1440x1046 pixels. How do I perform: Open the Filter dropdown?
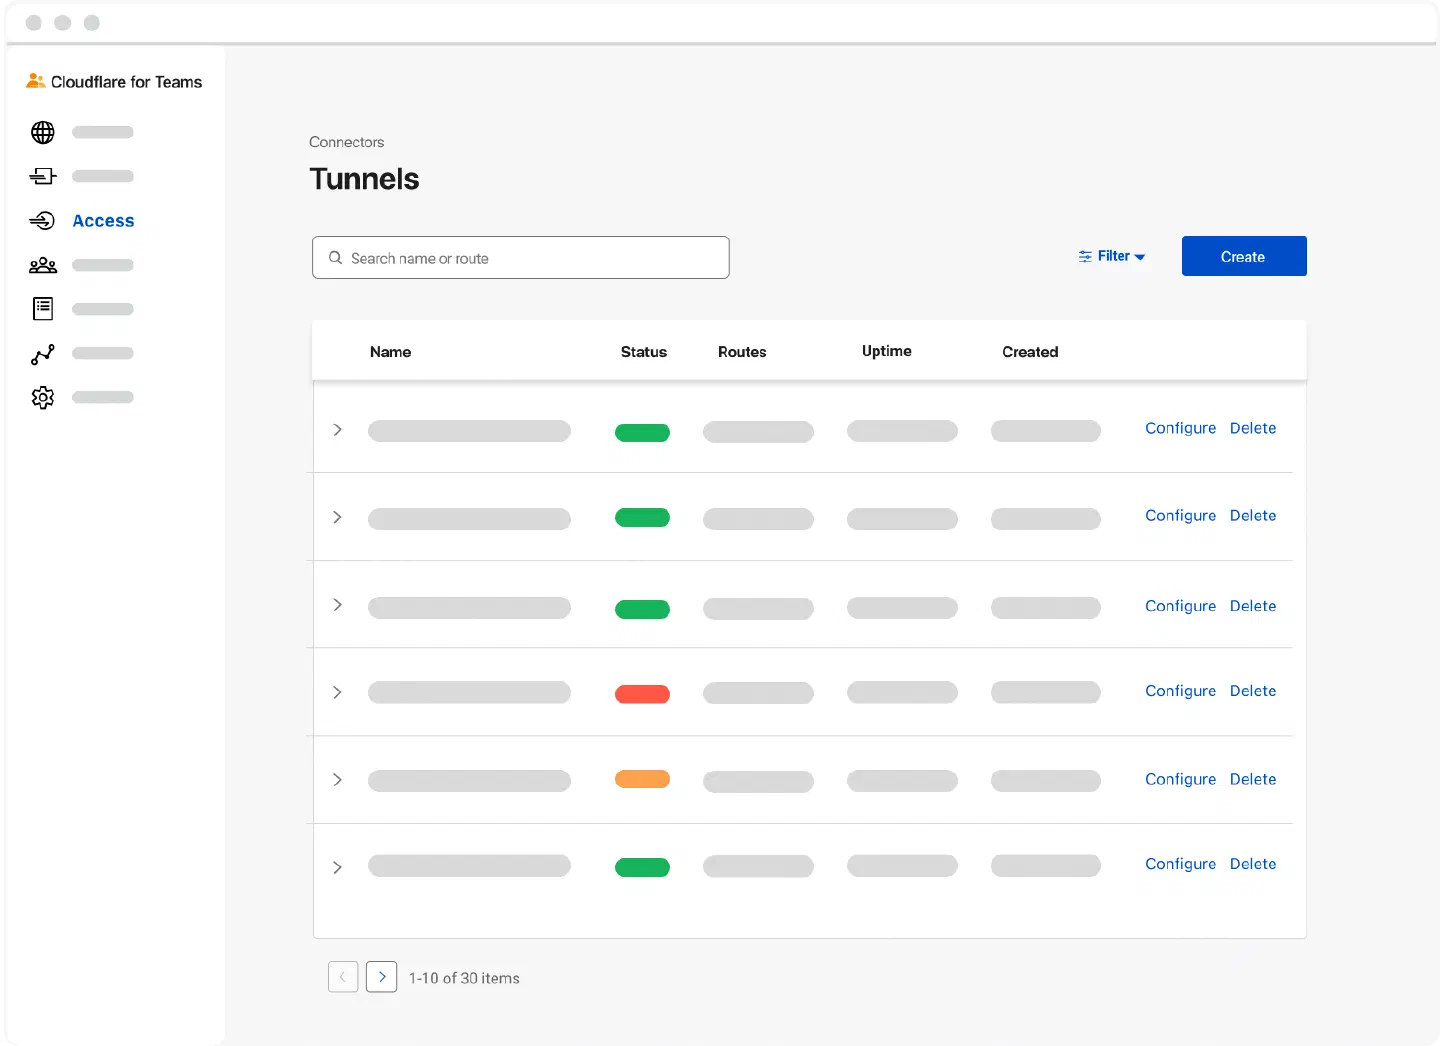[x=1112, y=257]
